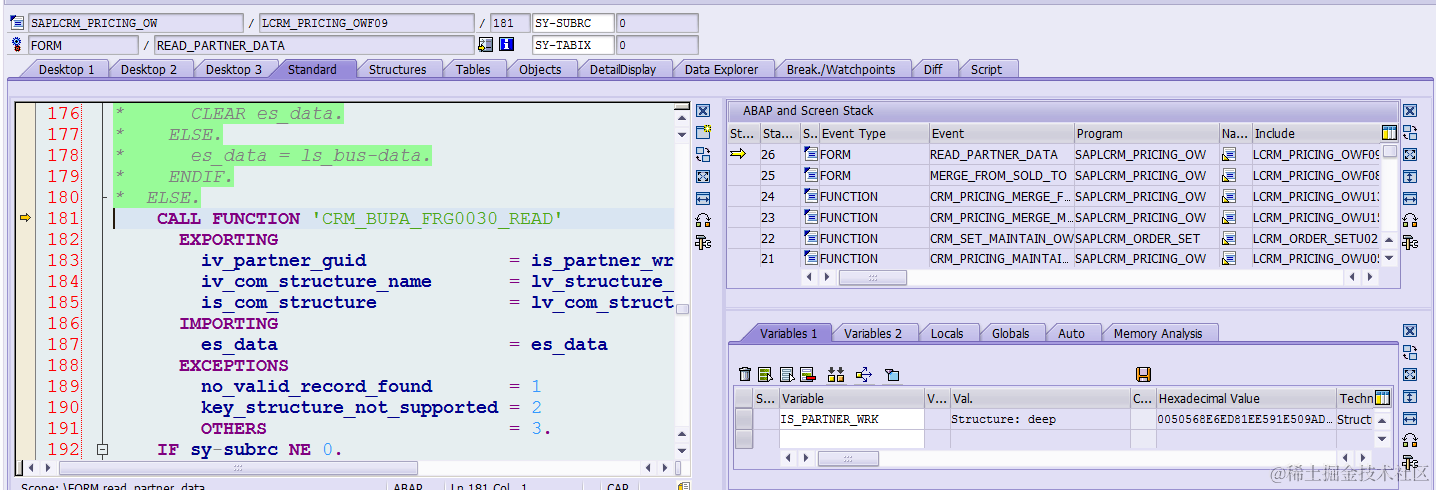Click the navigate icon beside the info icon

coord(486,44)
